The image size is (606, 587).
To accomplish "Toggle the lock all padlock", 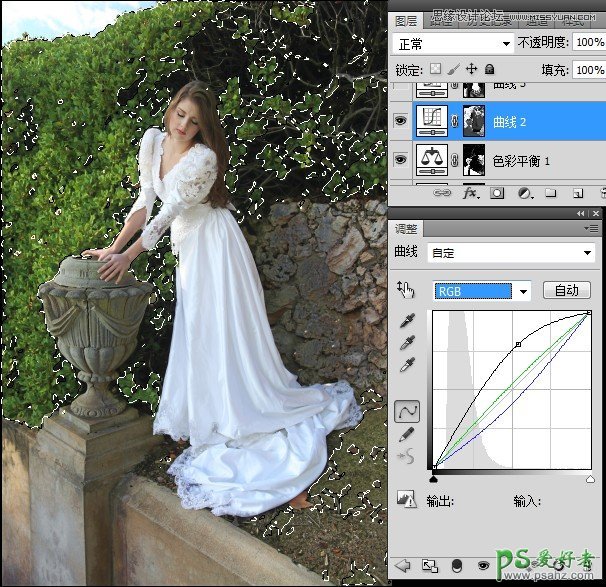I will 489,70.
